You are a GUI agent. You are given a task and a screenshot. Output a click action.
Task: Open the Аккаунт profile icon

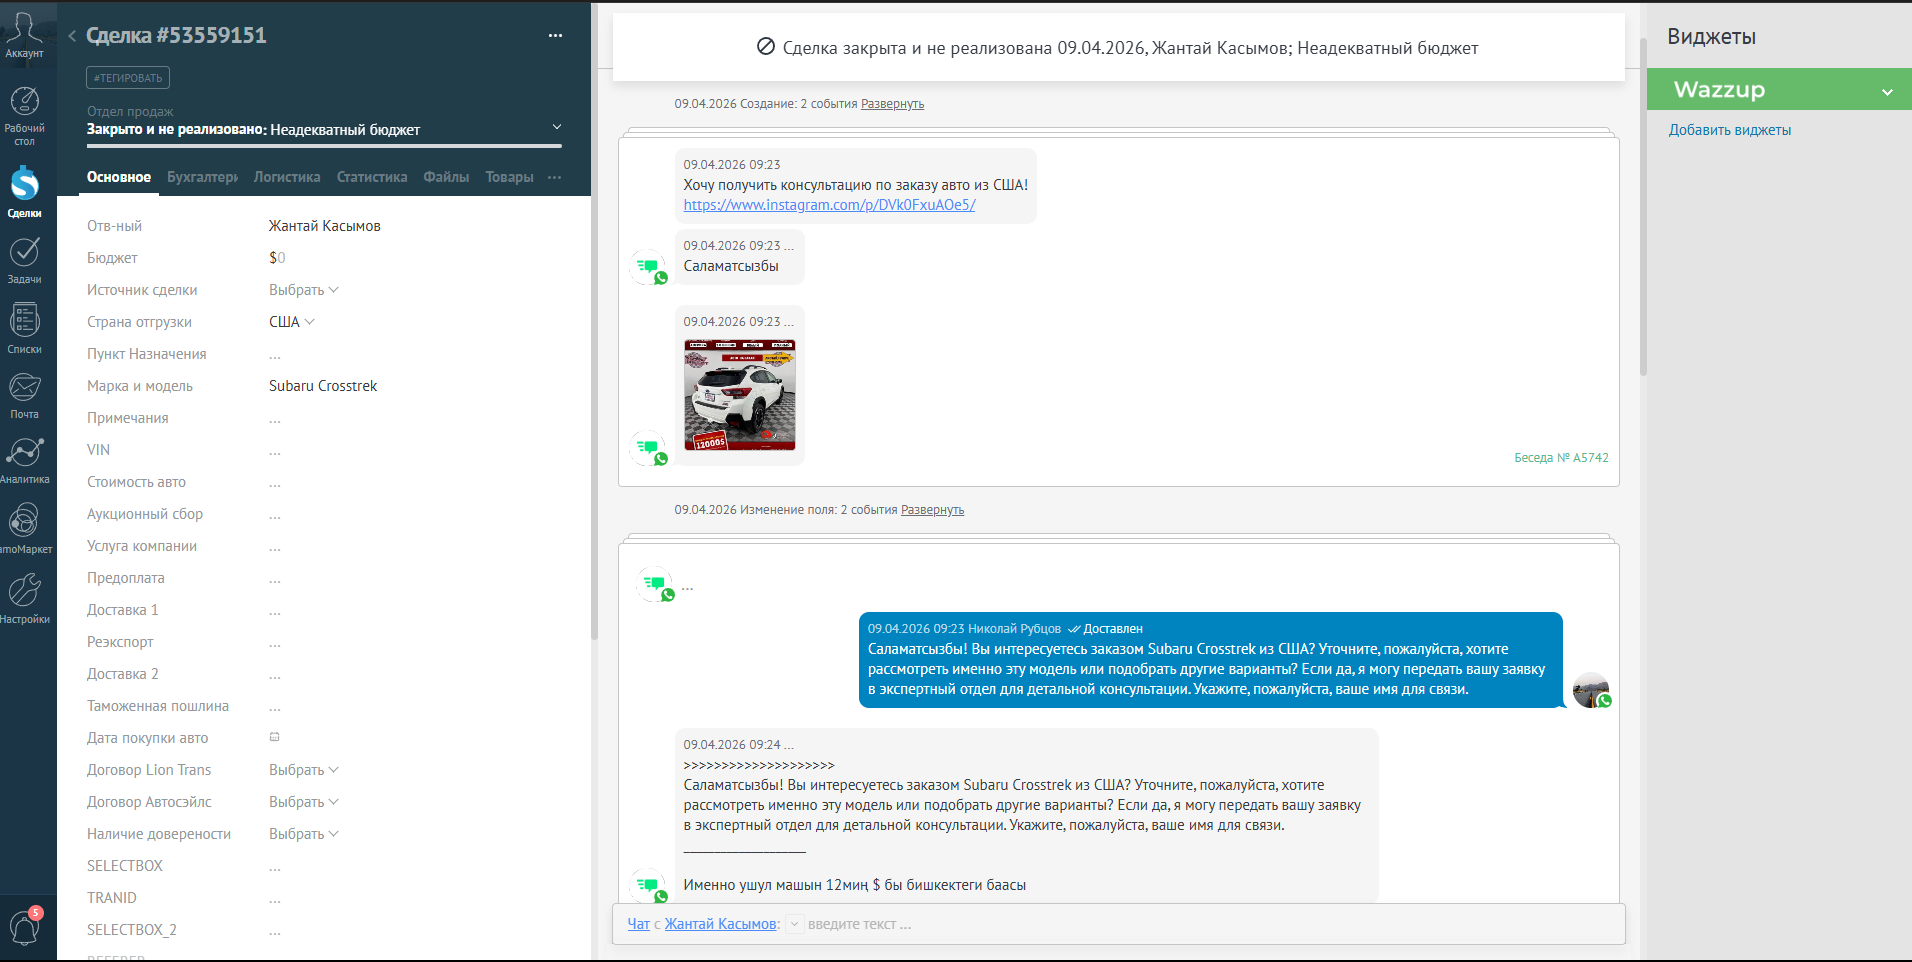[x=24, y=34]
